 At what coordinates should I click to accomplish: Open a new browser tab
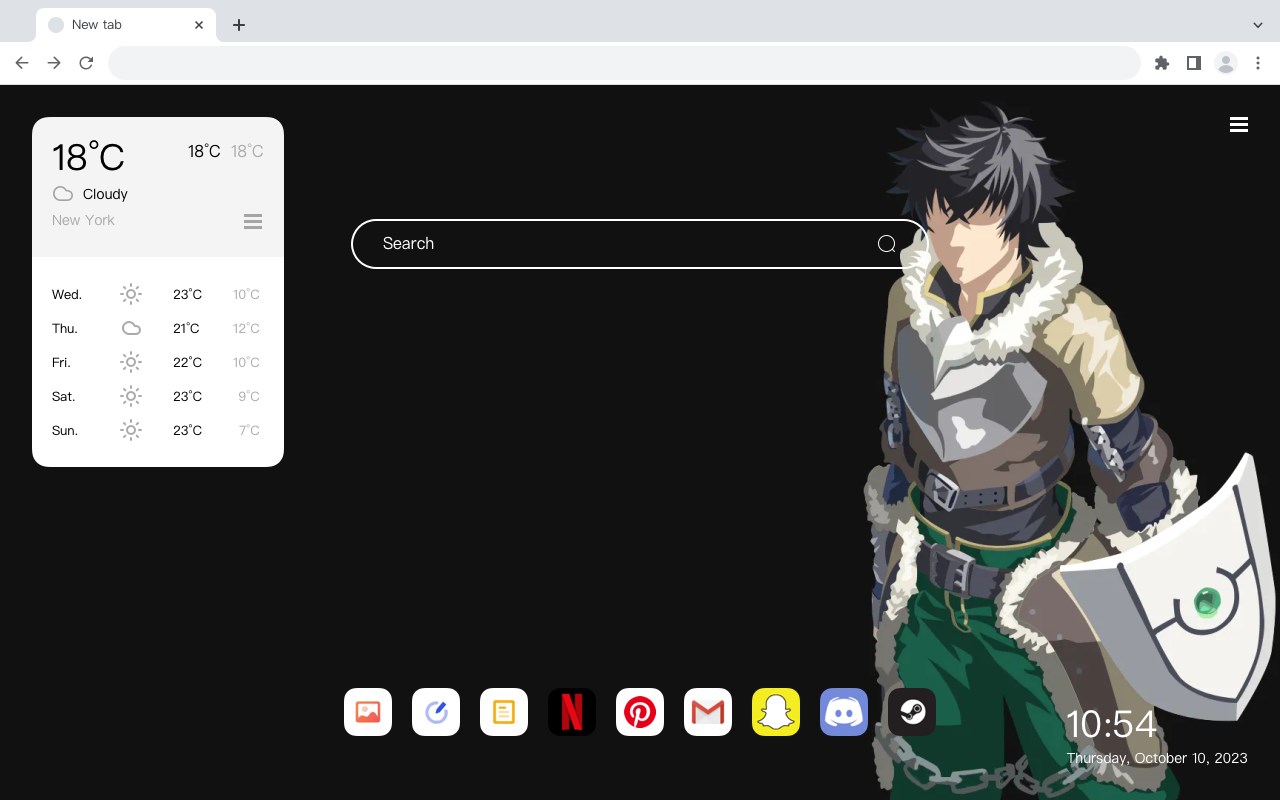(x=238, y=25)
